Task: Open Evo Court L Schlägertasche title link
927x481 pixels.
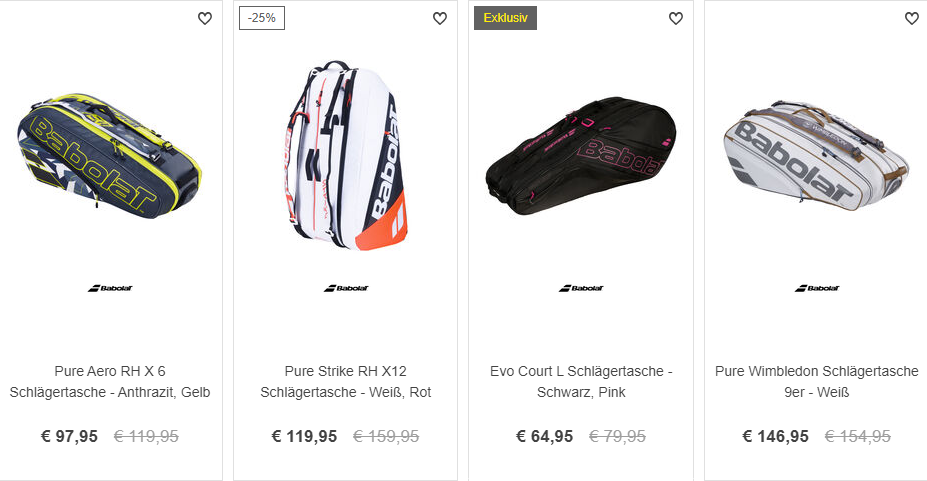Action: [581, 382]
